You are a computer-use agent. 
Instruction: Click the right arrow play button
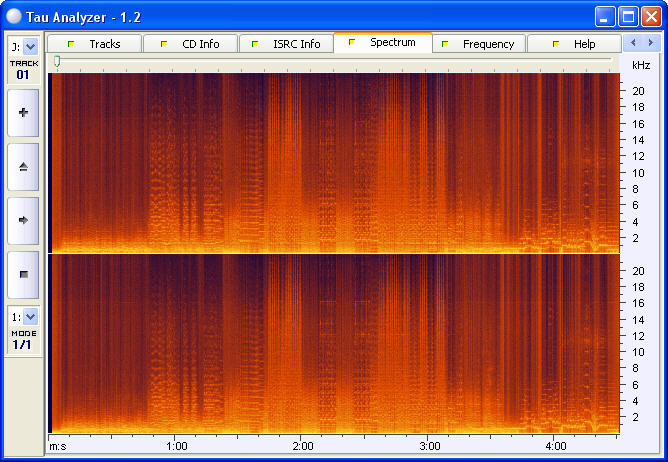tap(23, 220)
